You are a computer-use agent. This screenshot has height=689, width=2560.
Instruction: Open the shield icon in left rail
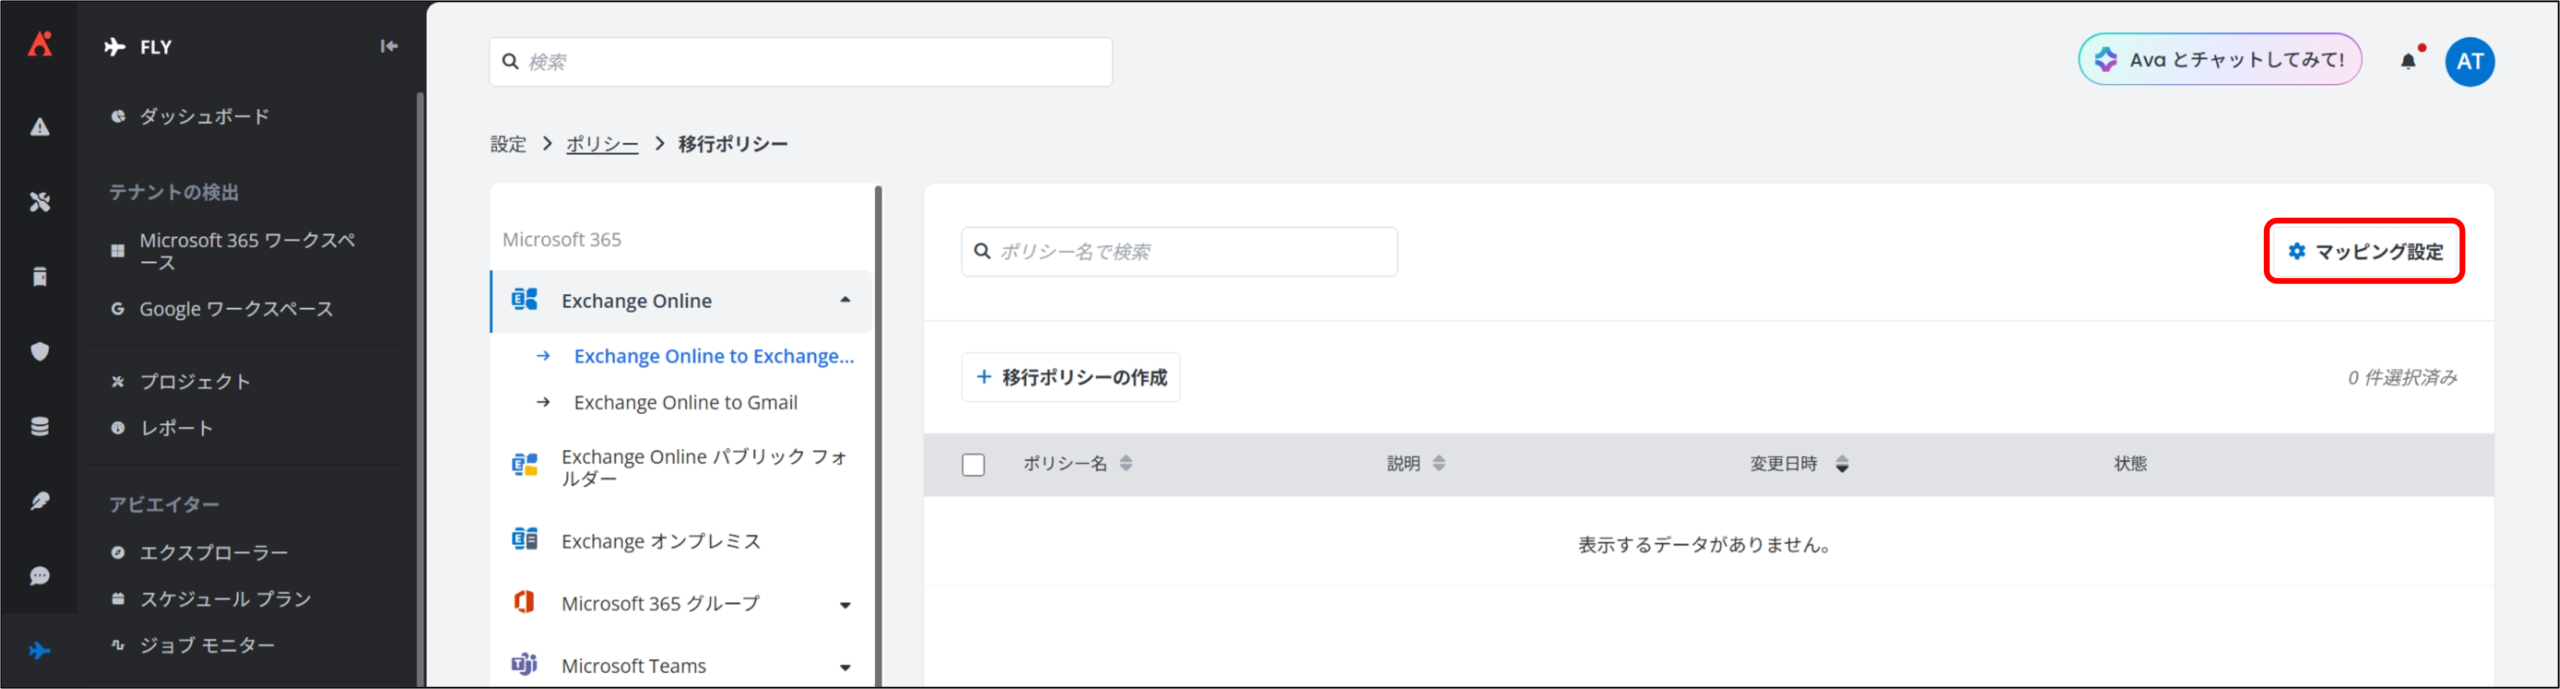(40, 351)
